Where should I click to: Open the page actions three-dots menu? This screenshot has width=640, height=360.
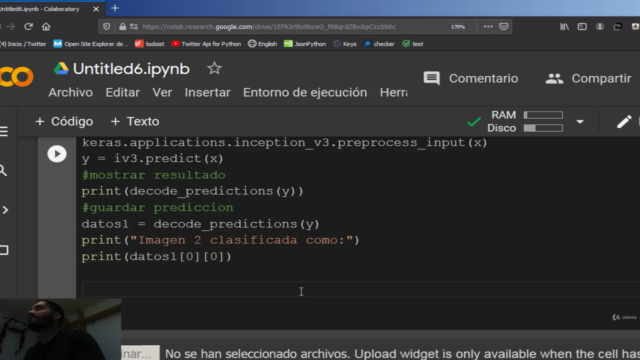488,27
